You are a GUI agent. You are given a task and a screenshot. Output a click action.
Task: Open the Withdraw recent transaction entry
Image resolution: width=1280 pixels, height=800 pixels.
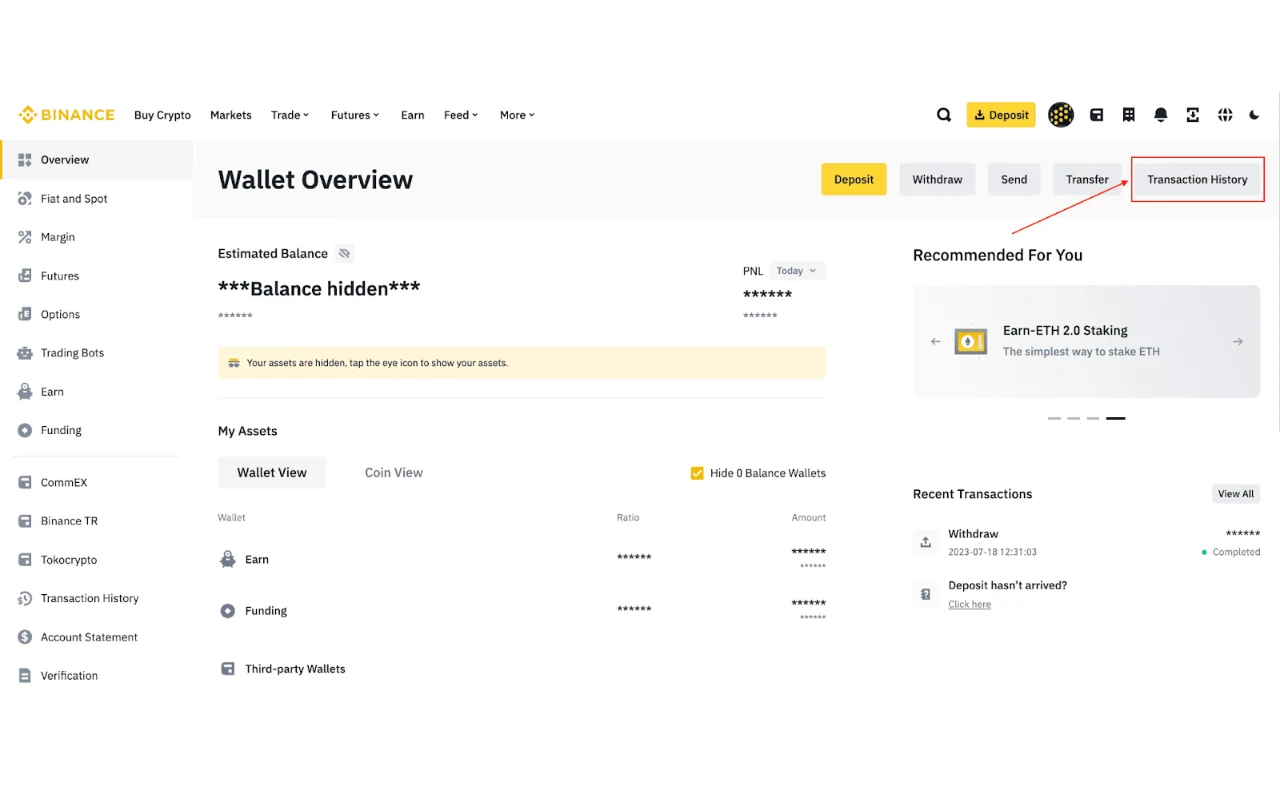pos(1087,542)
